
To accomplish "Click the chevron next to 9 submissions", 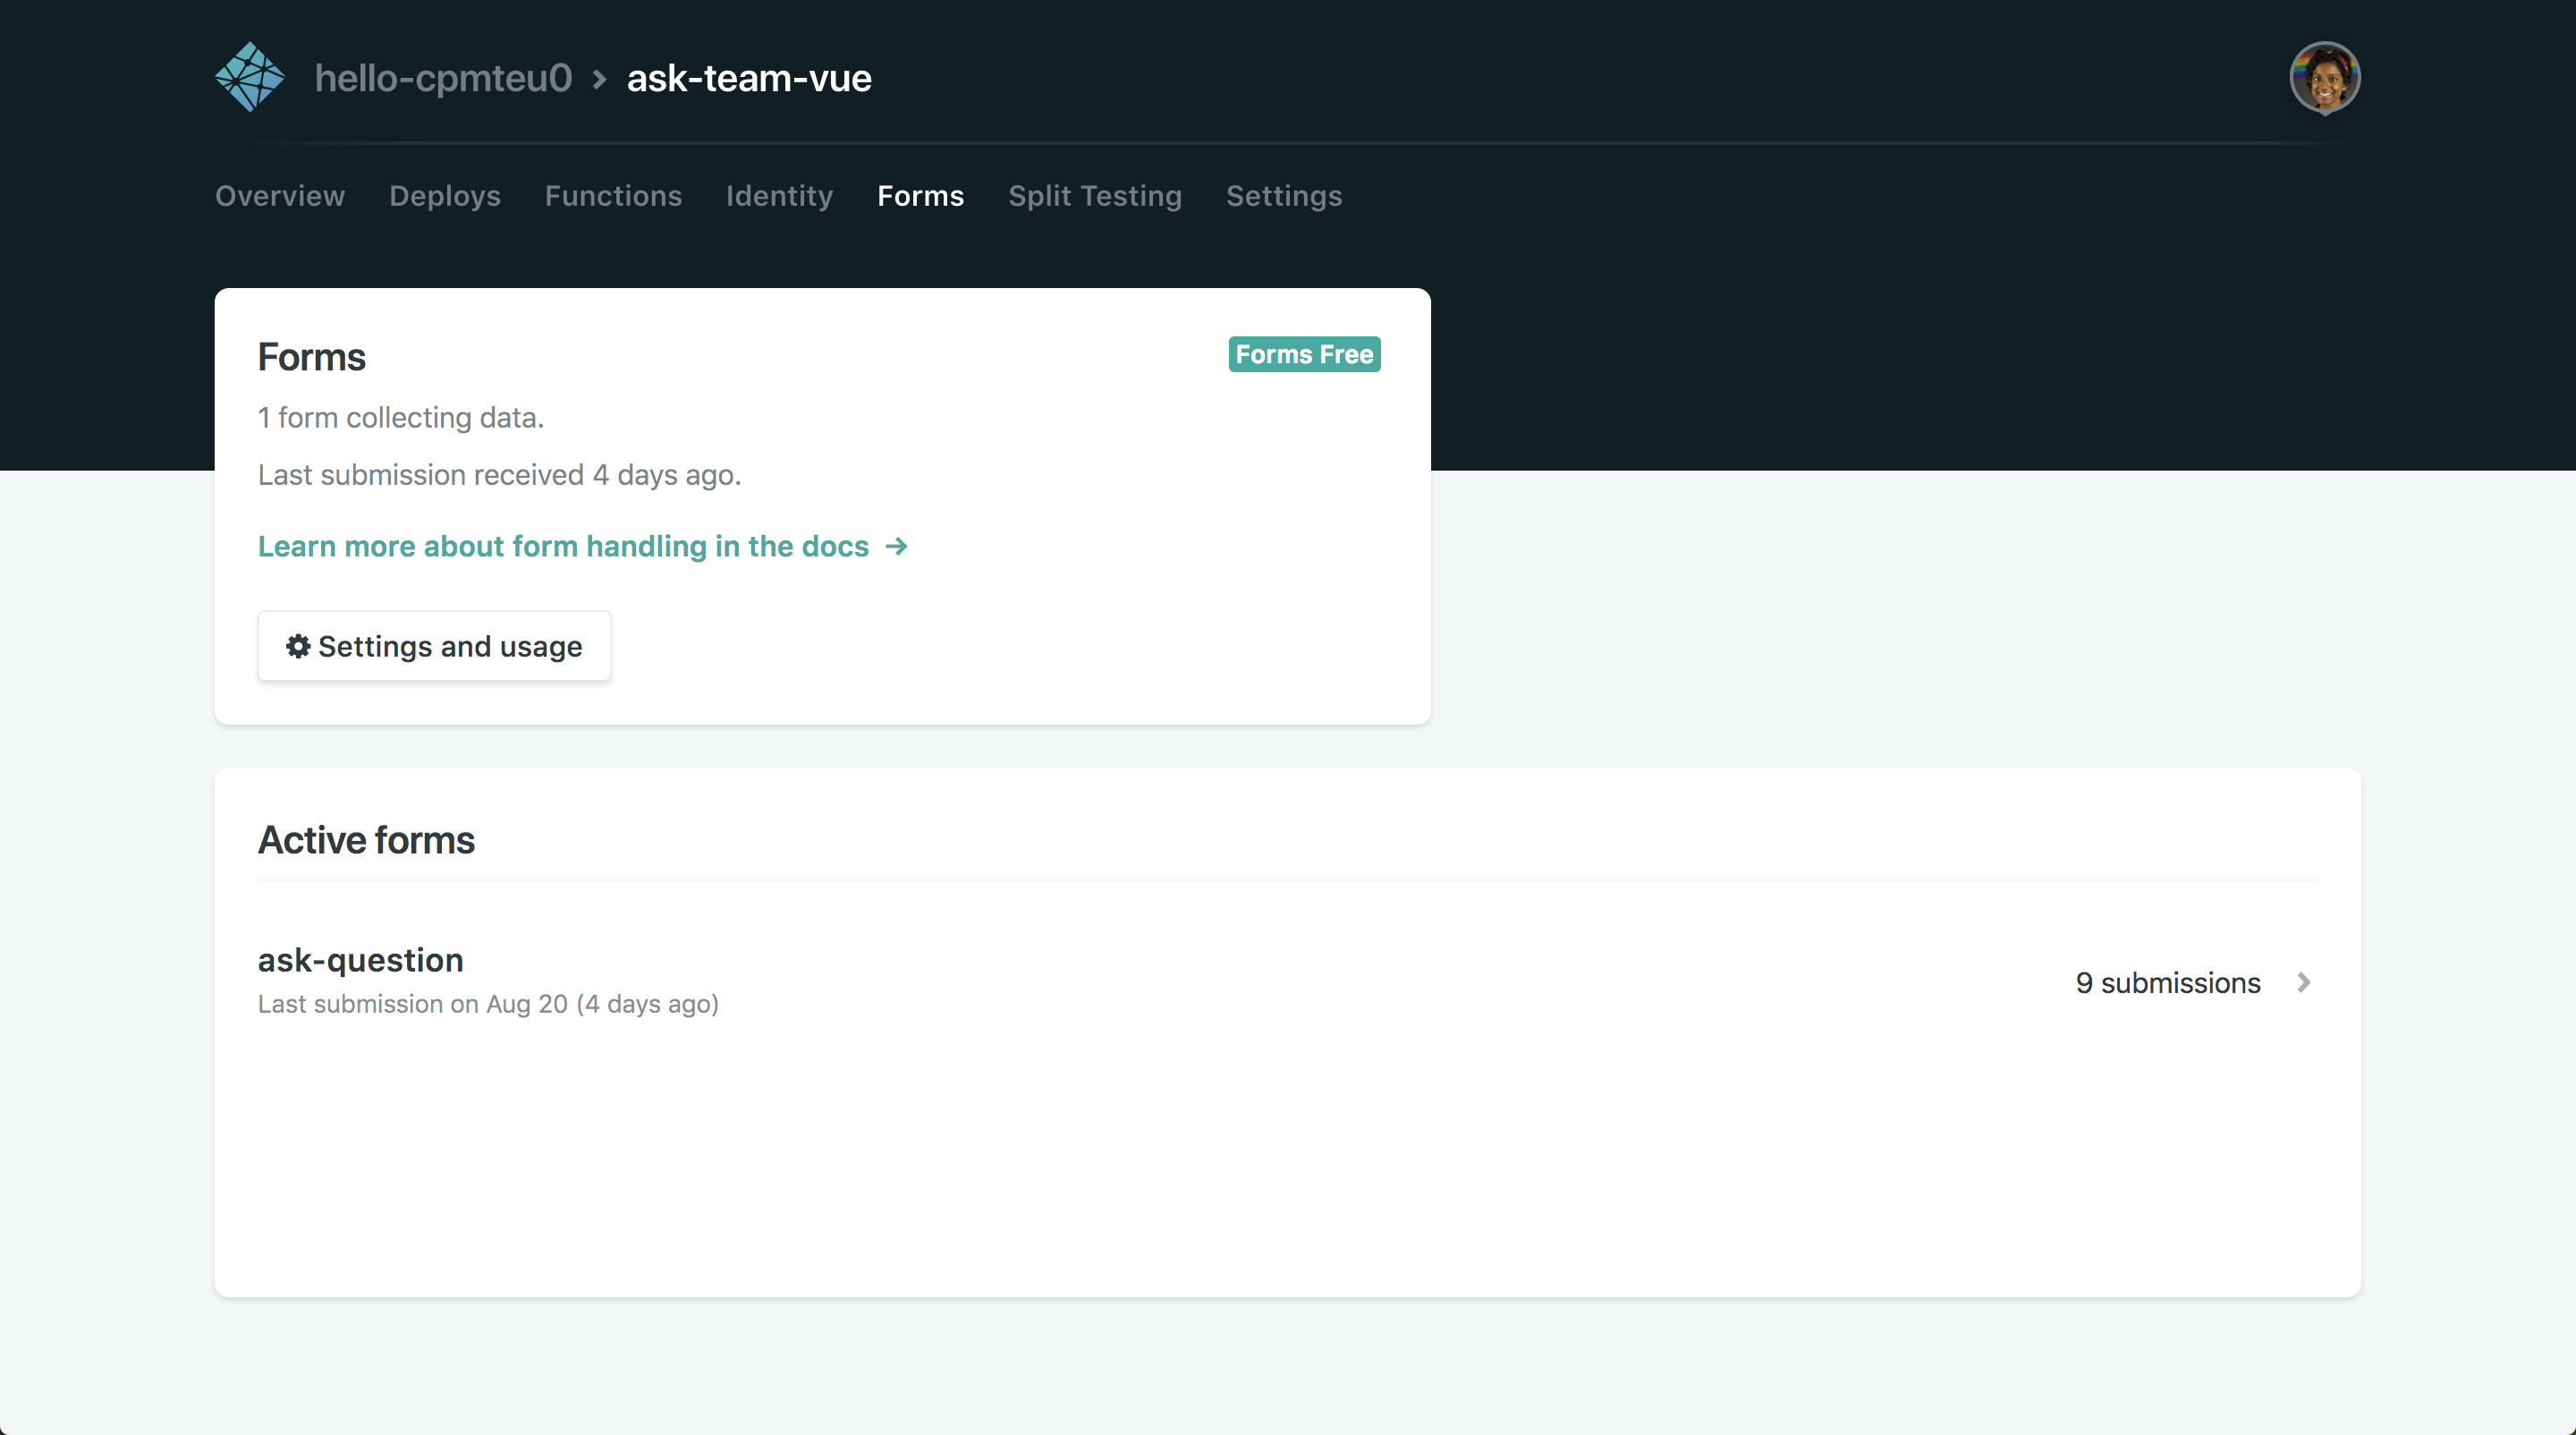I will [2304, 982].
